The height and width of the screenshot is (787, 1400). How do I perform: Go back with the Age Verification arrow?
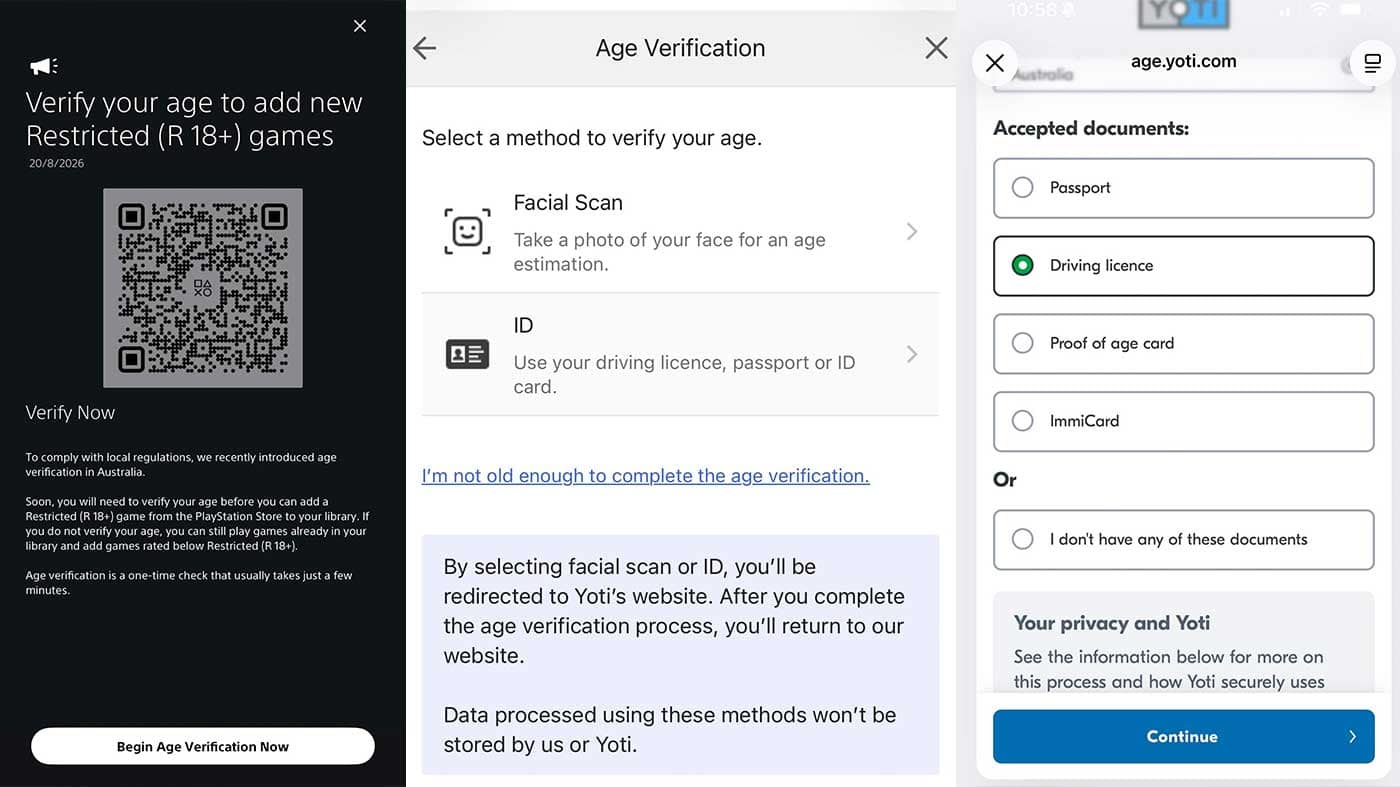click(425, 48)
